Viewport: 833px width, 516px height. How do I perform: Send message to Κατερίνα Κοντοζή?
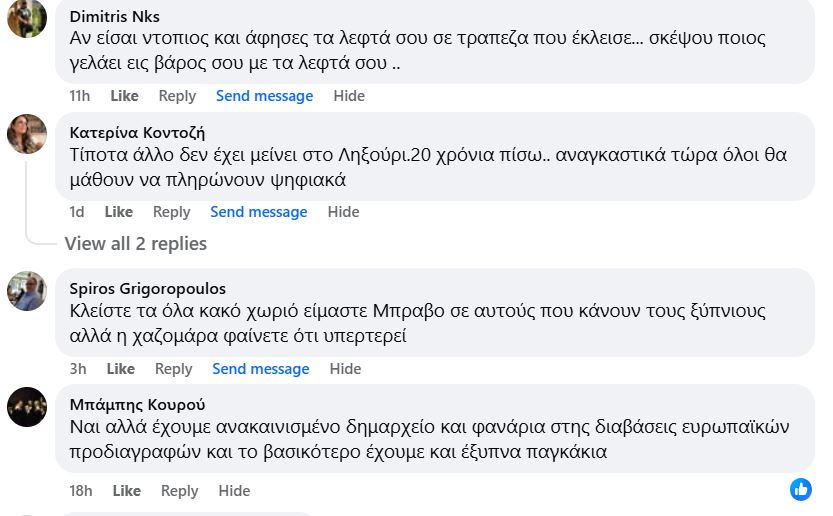pos(258,212)
